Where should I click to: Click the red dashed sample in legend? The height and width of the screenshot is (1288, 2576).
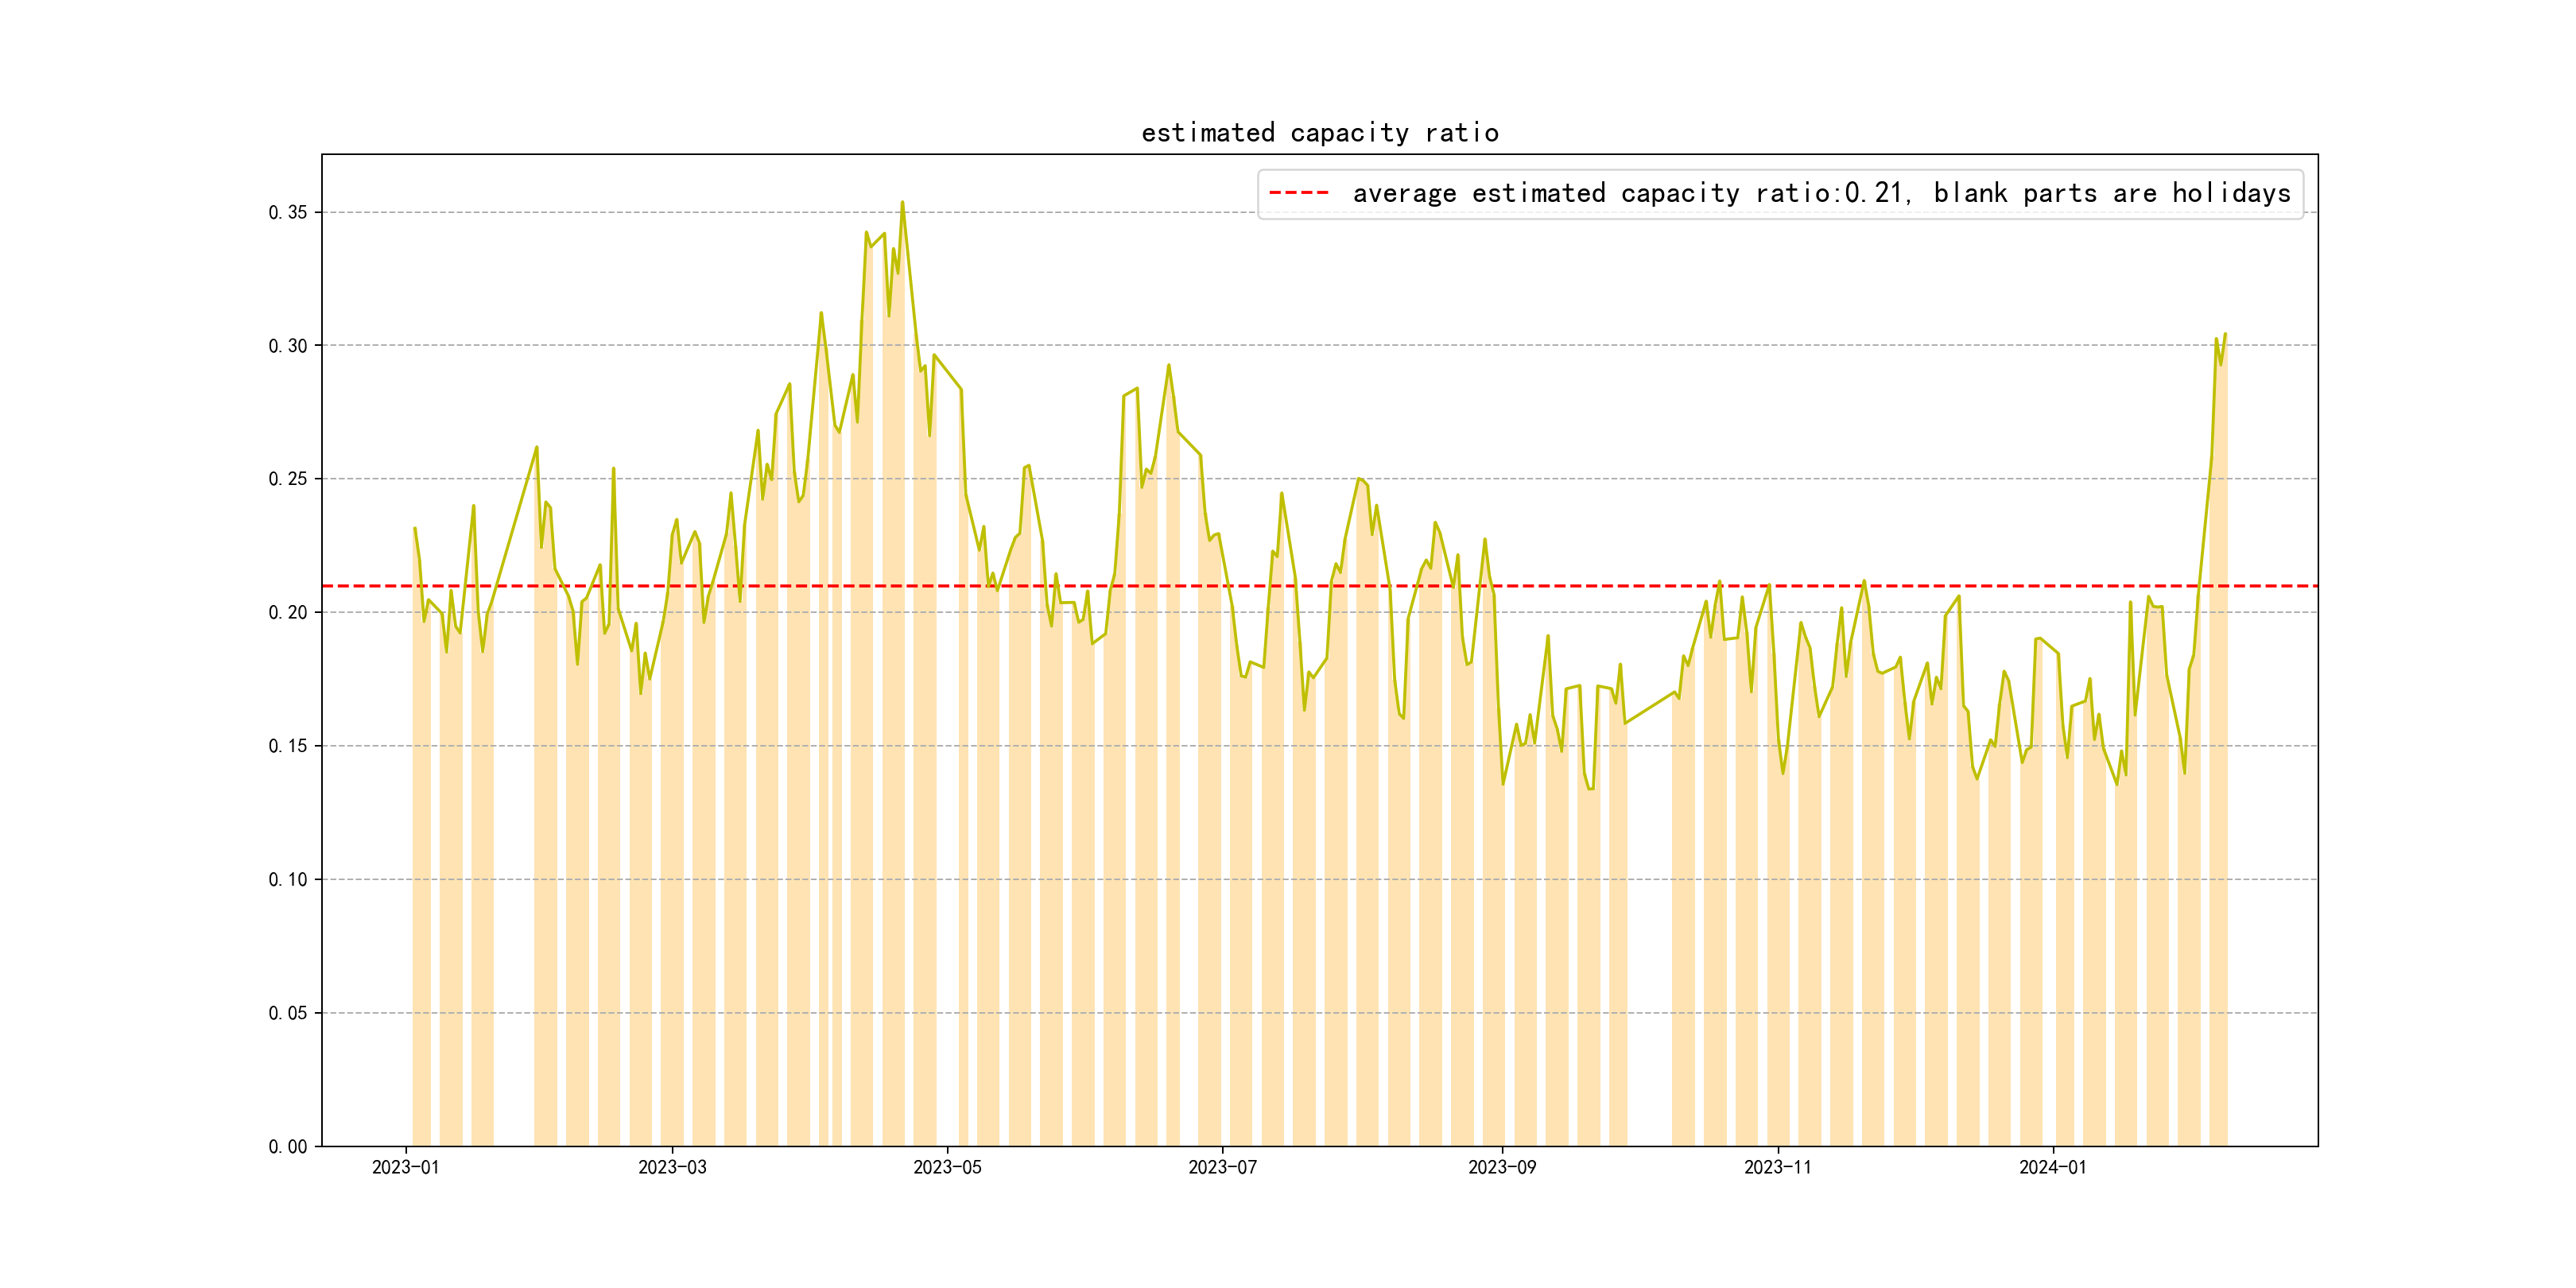click(x=1298, y=193)
